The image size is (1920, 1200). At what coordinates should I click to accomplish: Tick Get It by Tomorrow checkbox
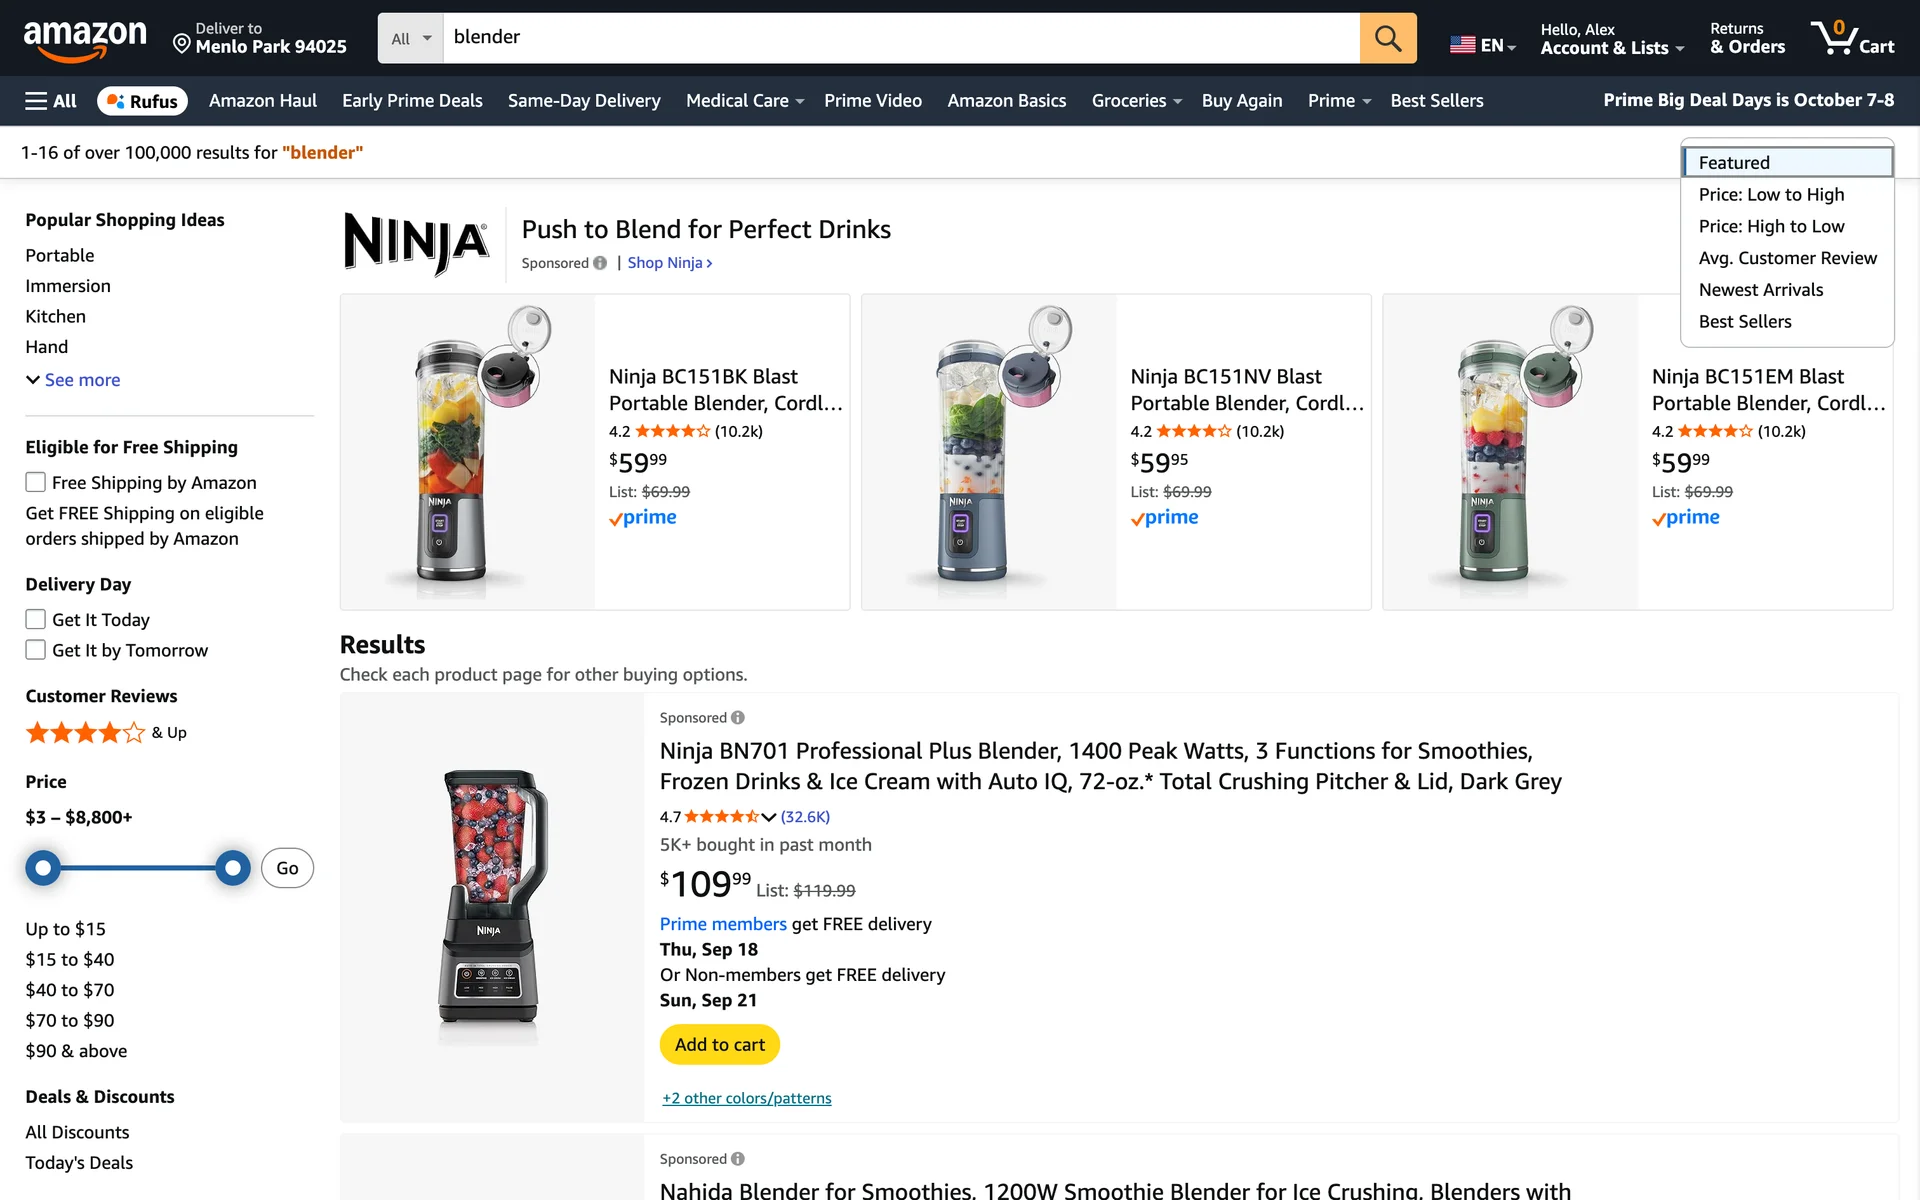(x=36, y=650)
